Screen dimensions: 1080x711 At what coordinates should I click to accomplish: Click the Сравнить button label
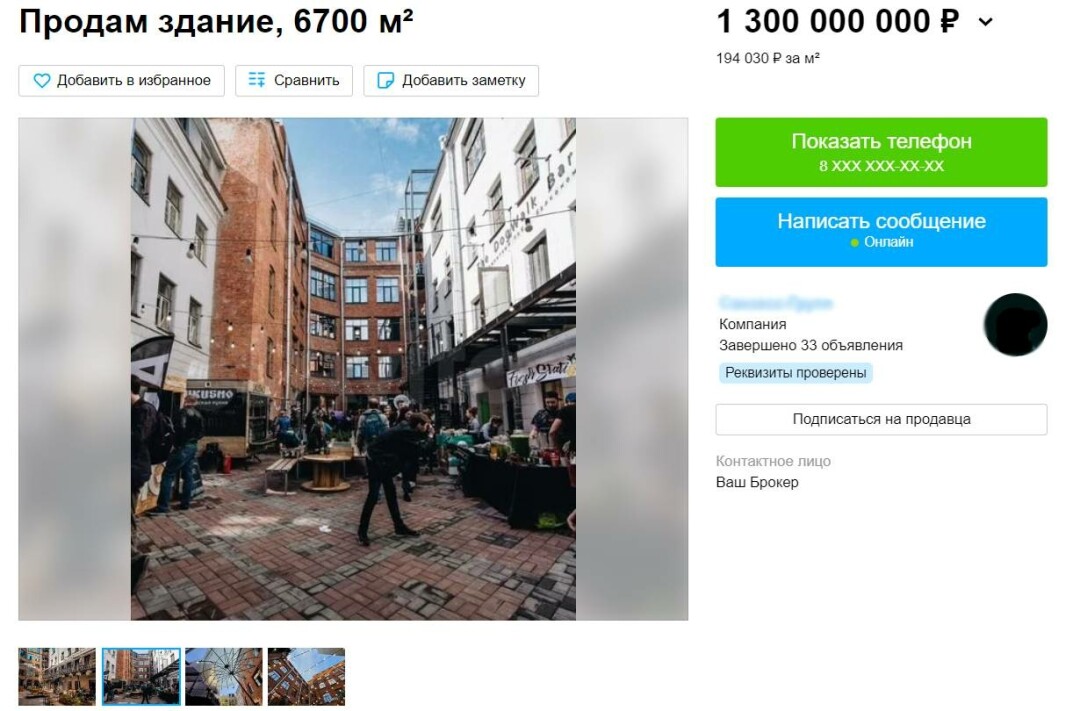(x=307, y=81)
